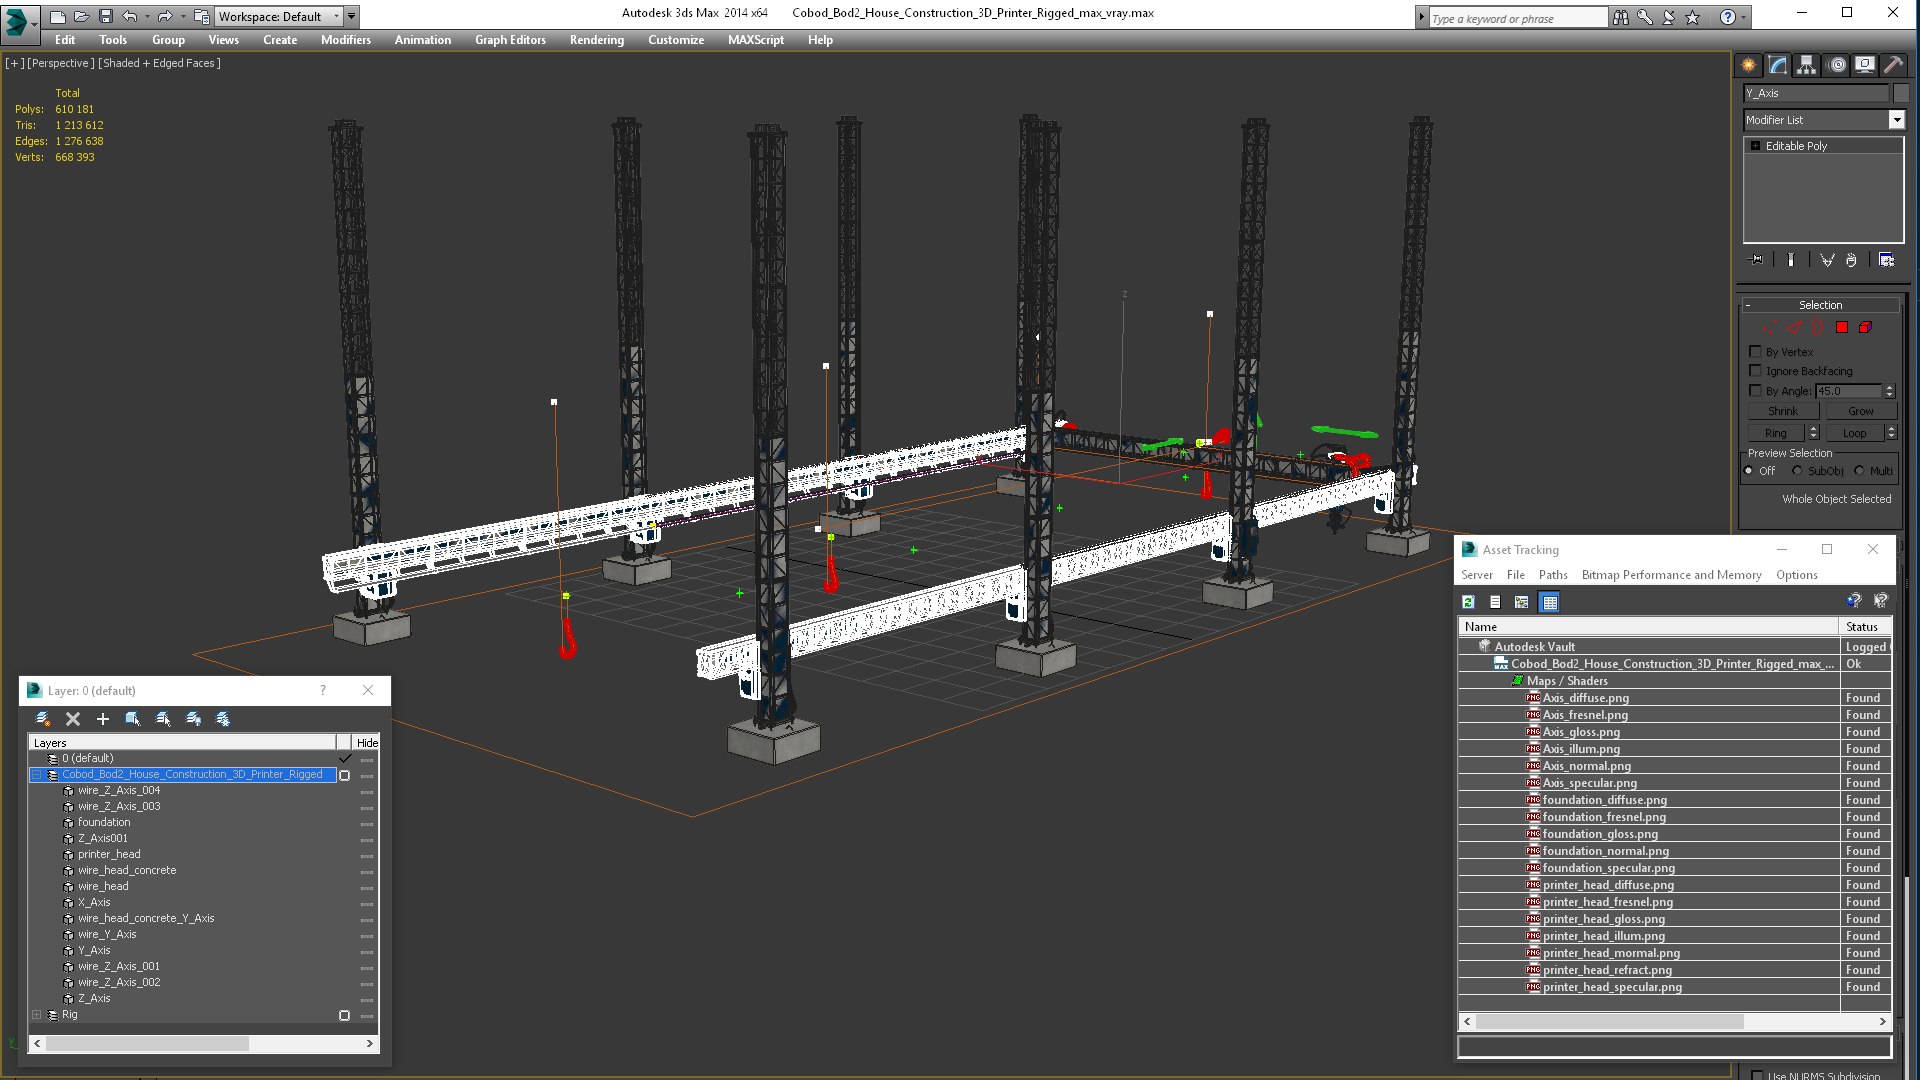Refresh the Asset Tracking list
The height and width of the screenshot is (1080, 1920).
tap(1468, 602)
